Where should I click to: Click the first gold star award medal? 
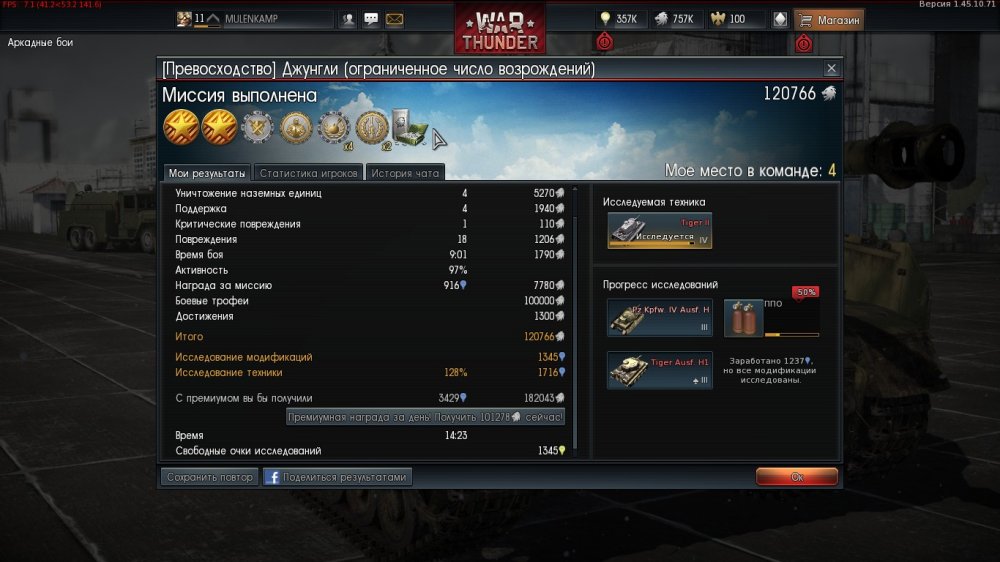pos(181,127)
